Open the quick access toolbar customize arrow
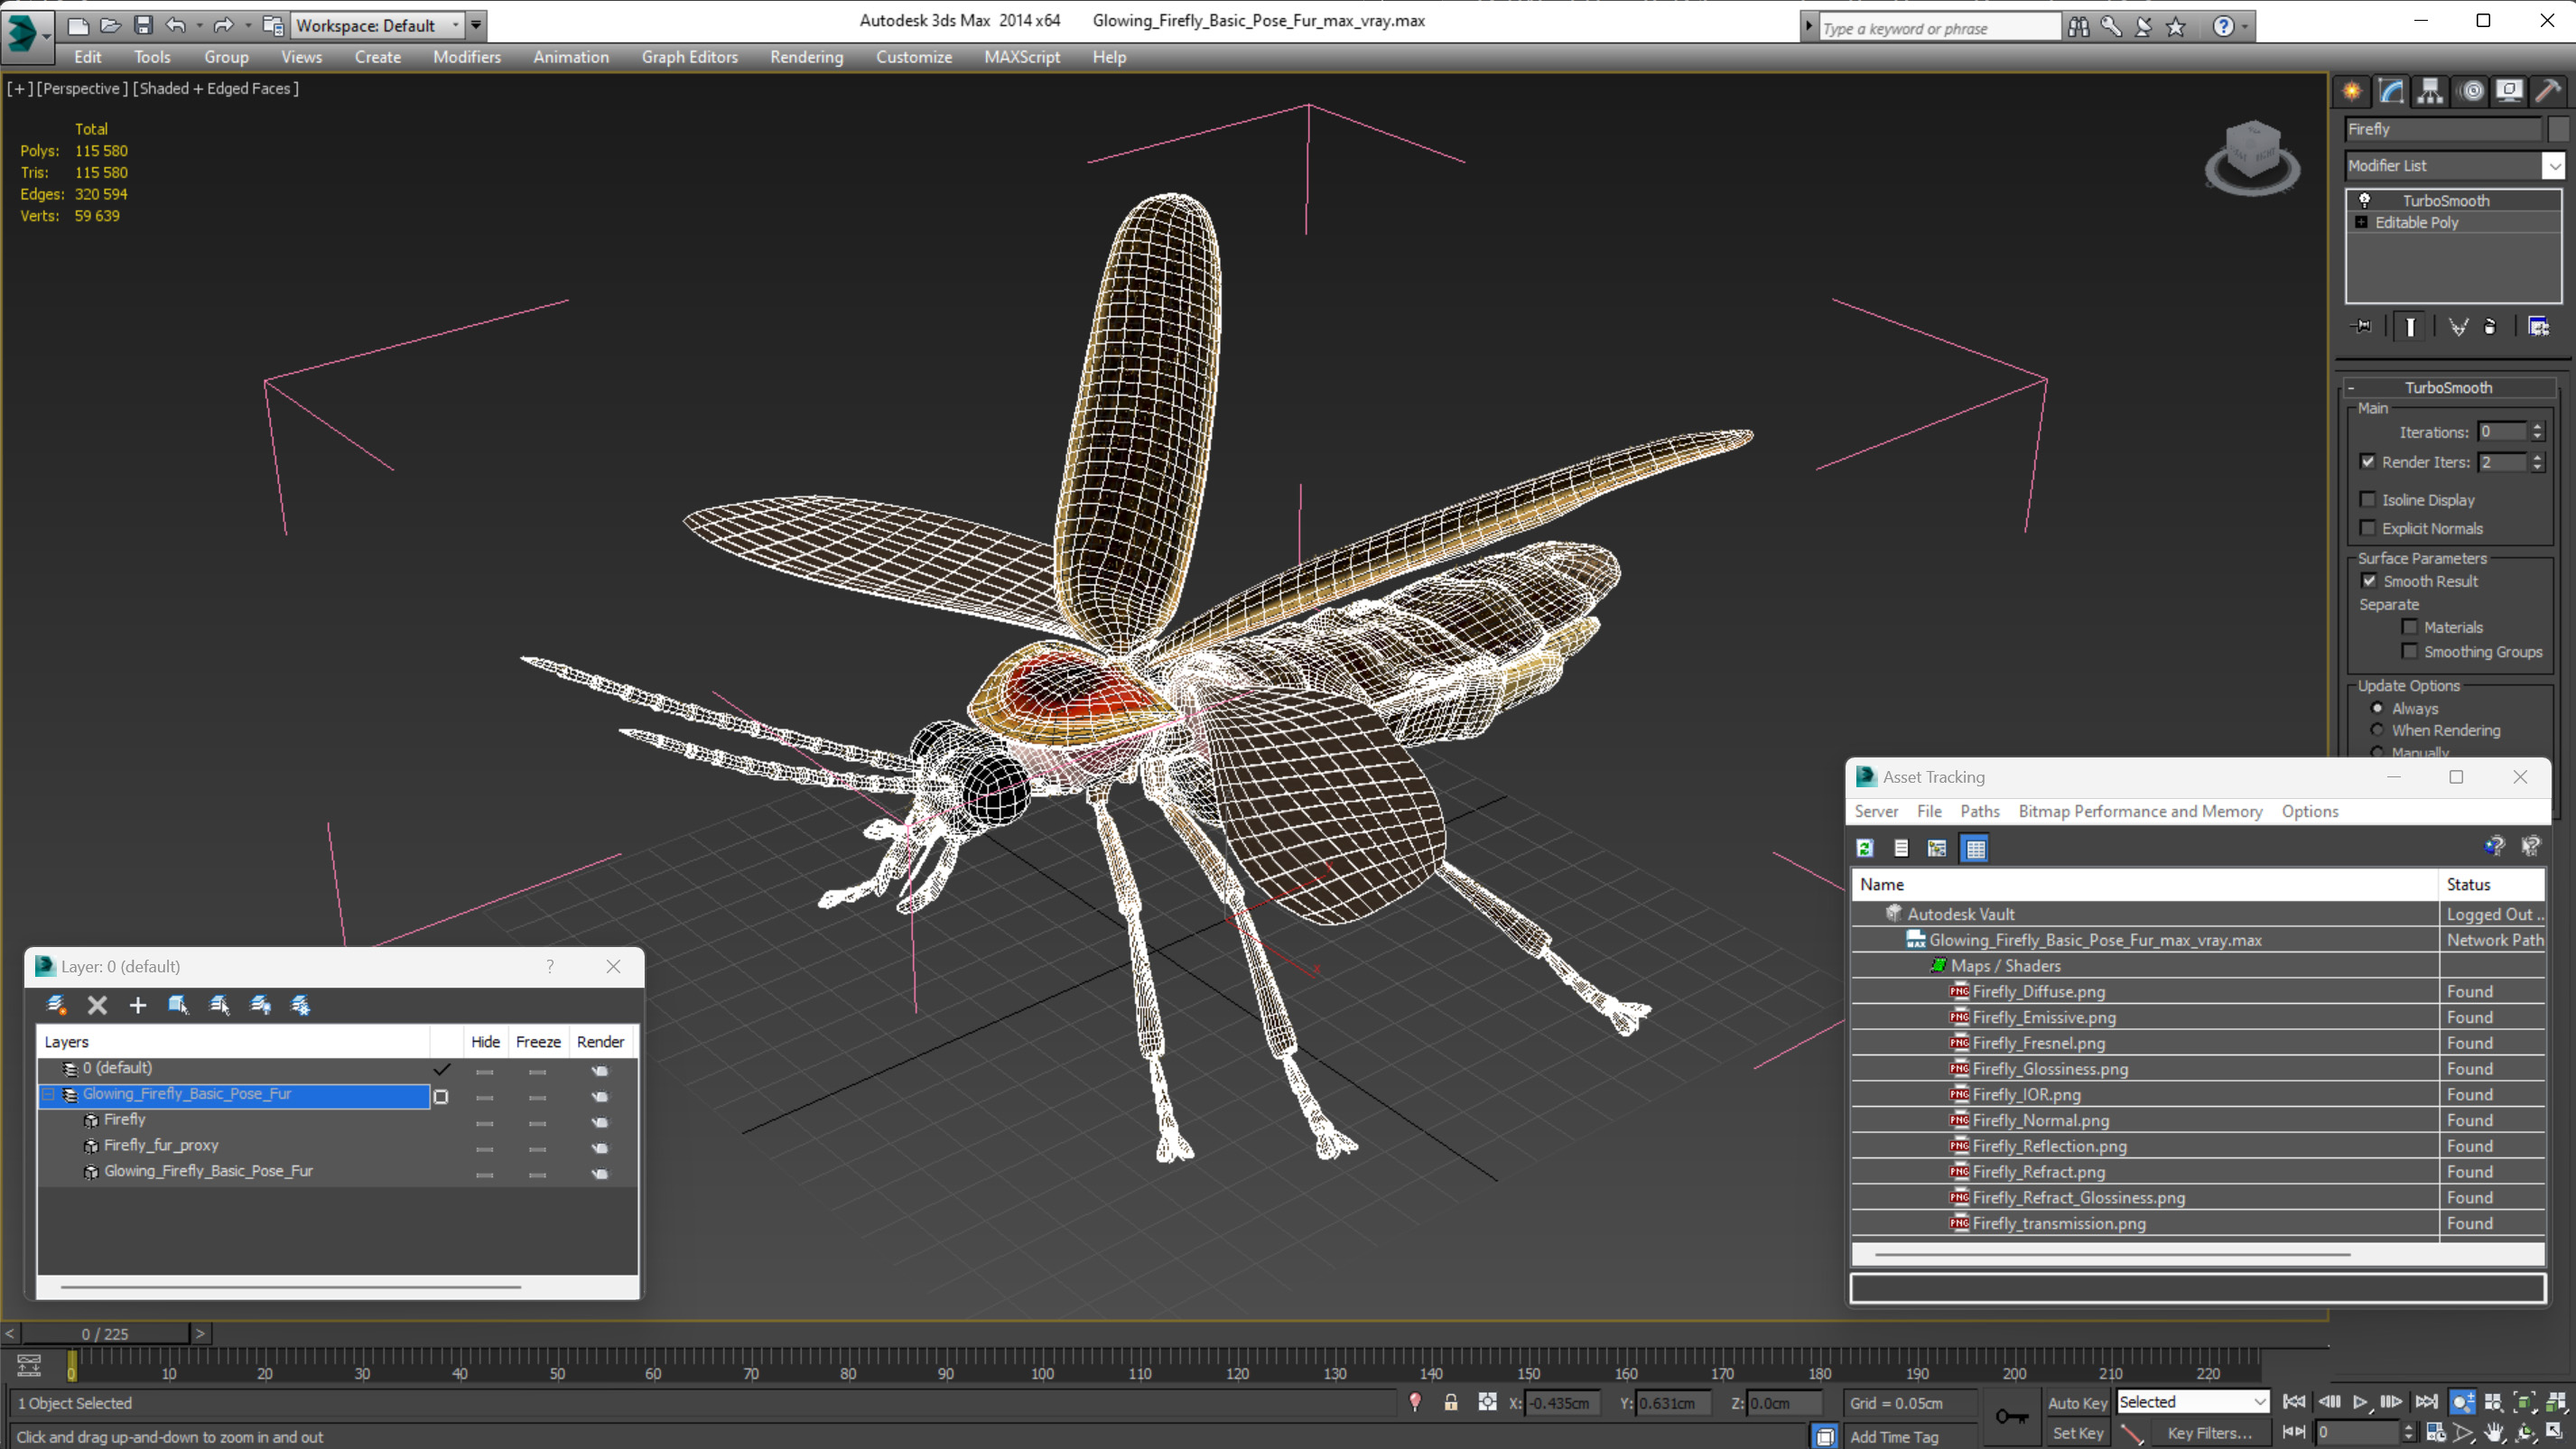Viewport: 2576px width, 1449px height. 477,25
